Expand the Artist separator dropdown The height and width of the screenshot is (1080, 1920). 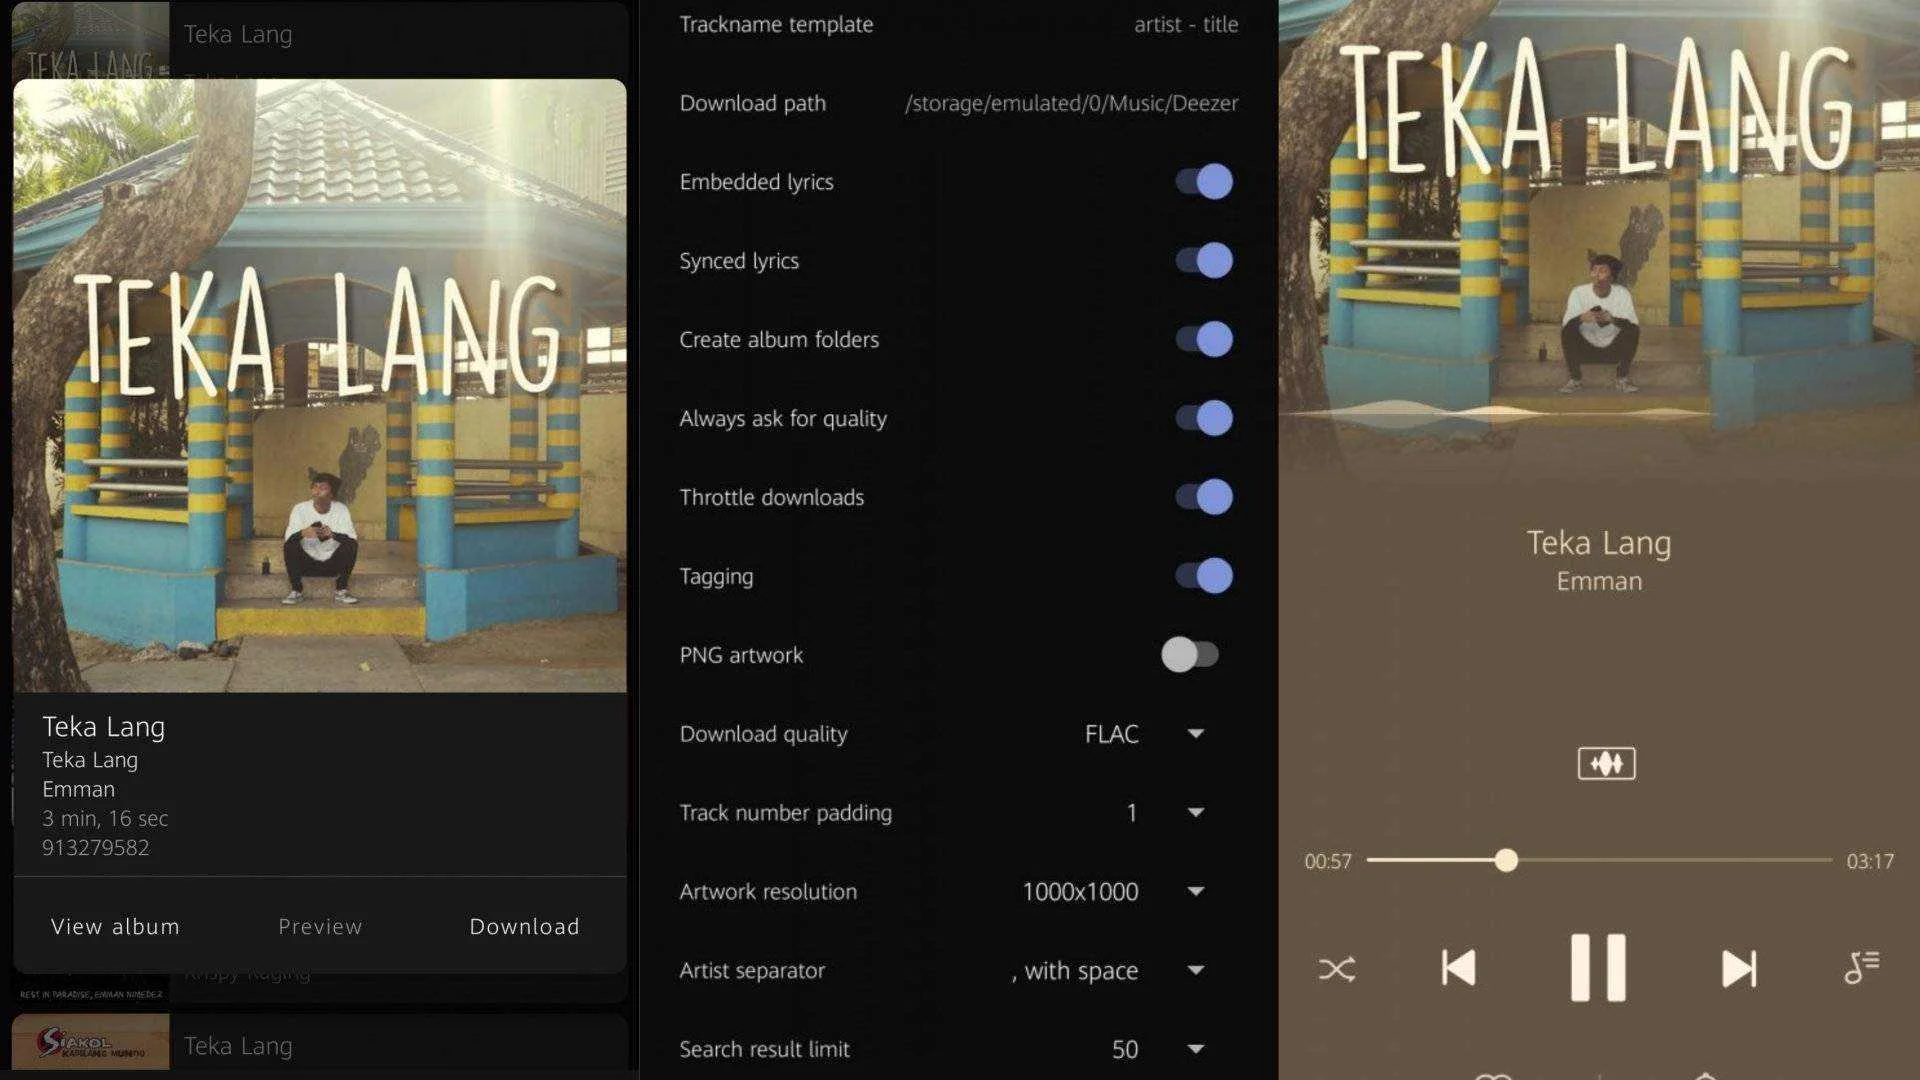pos(1108,971)
